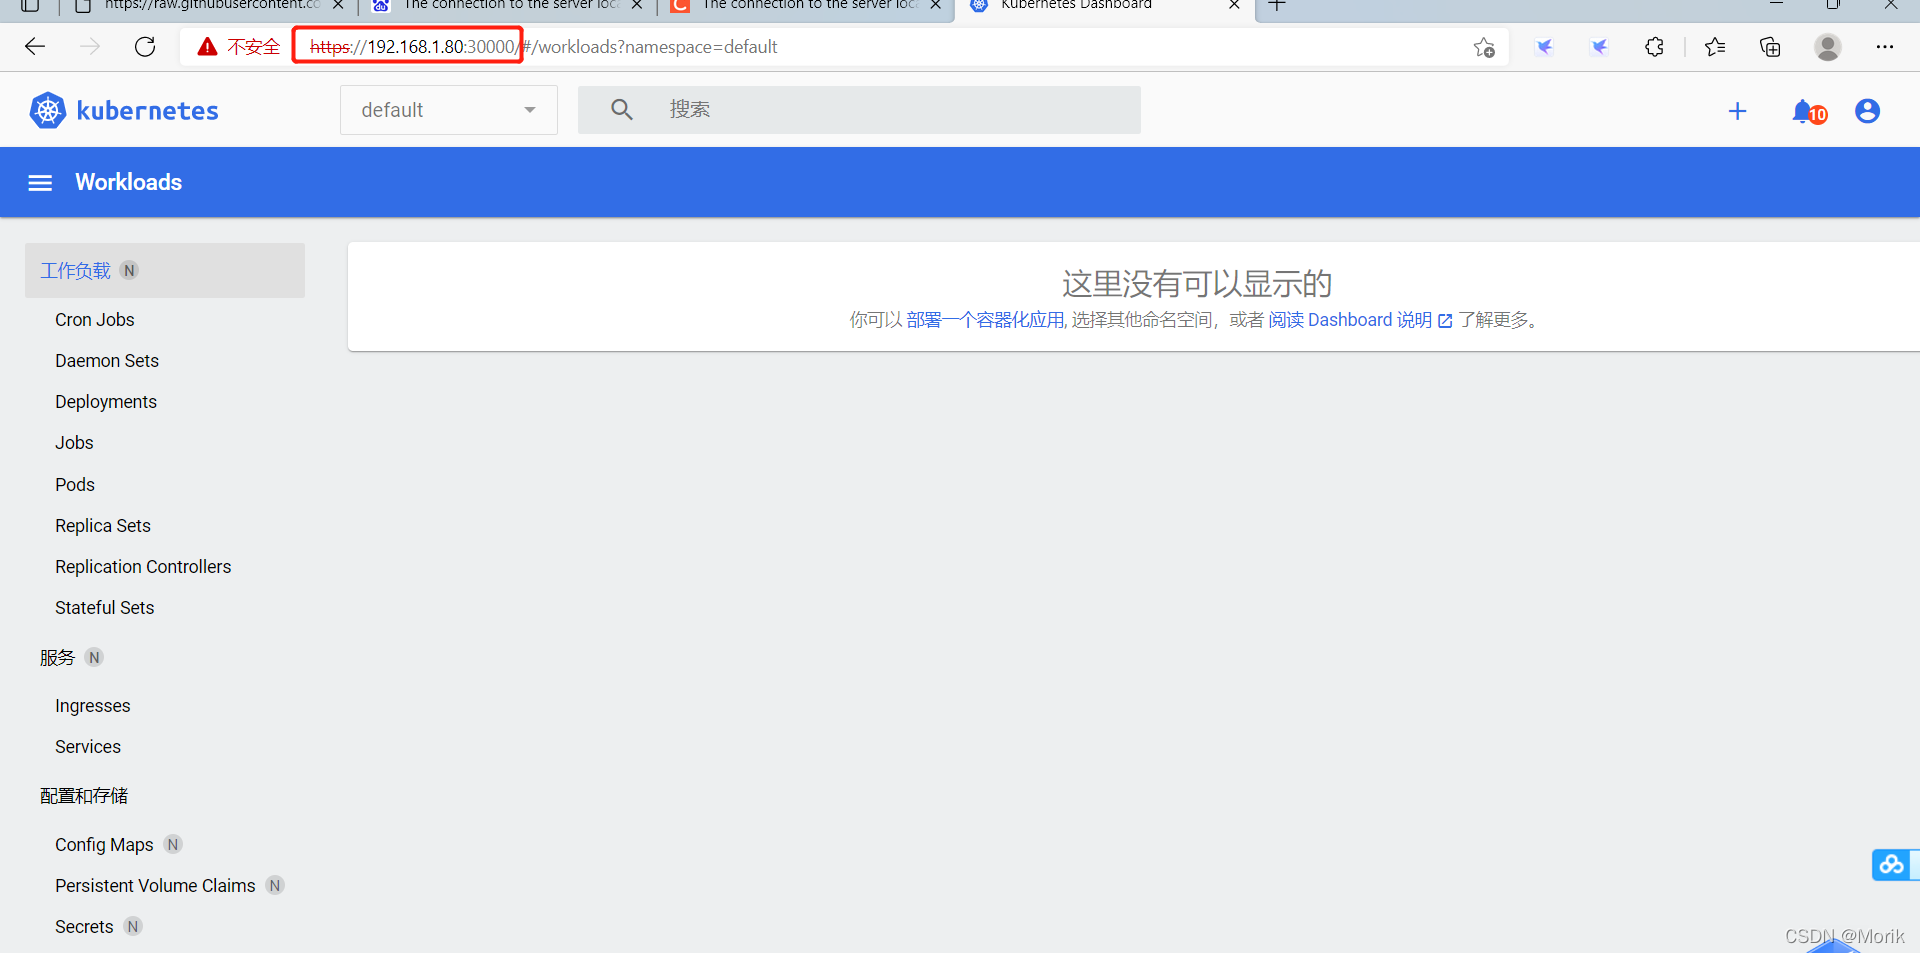
Task: Open new browser tab plus button
Action: [x=1277, y=5]
